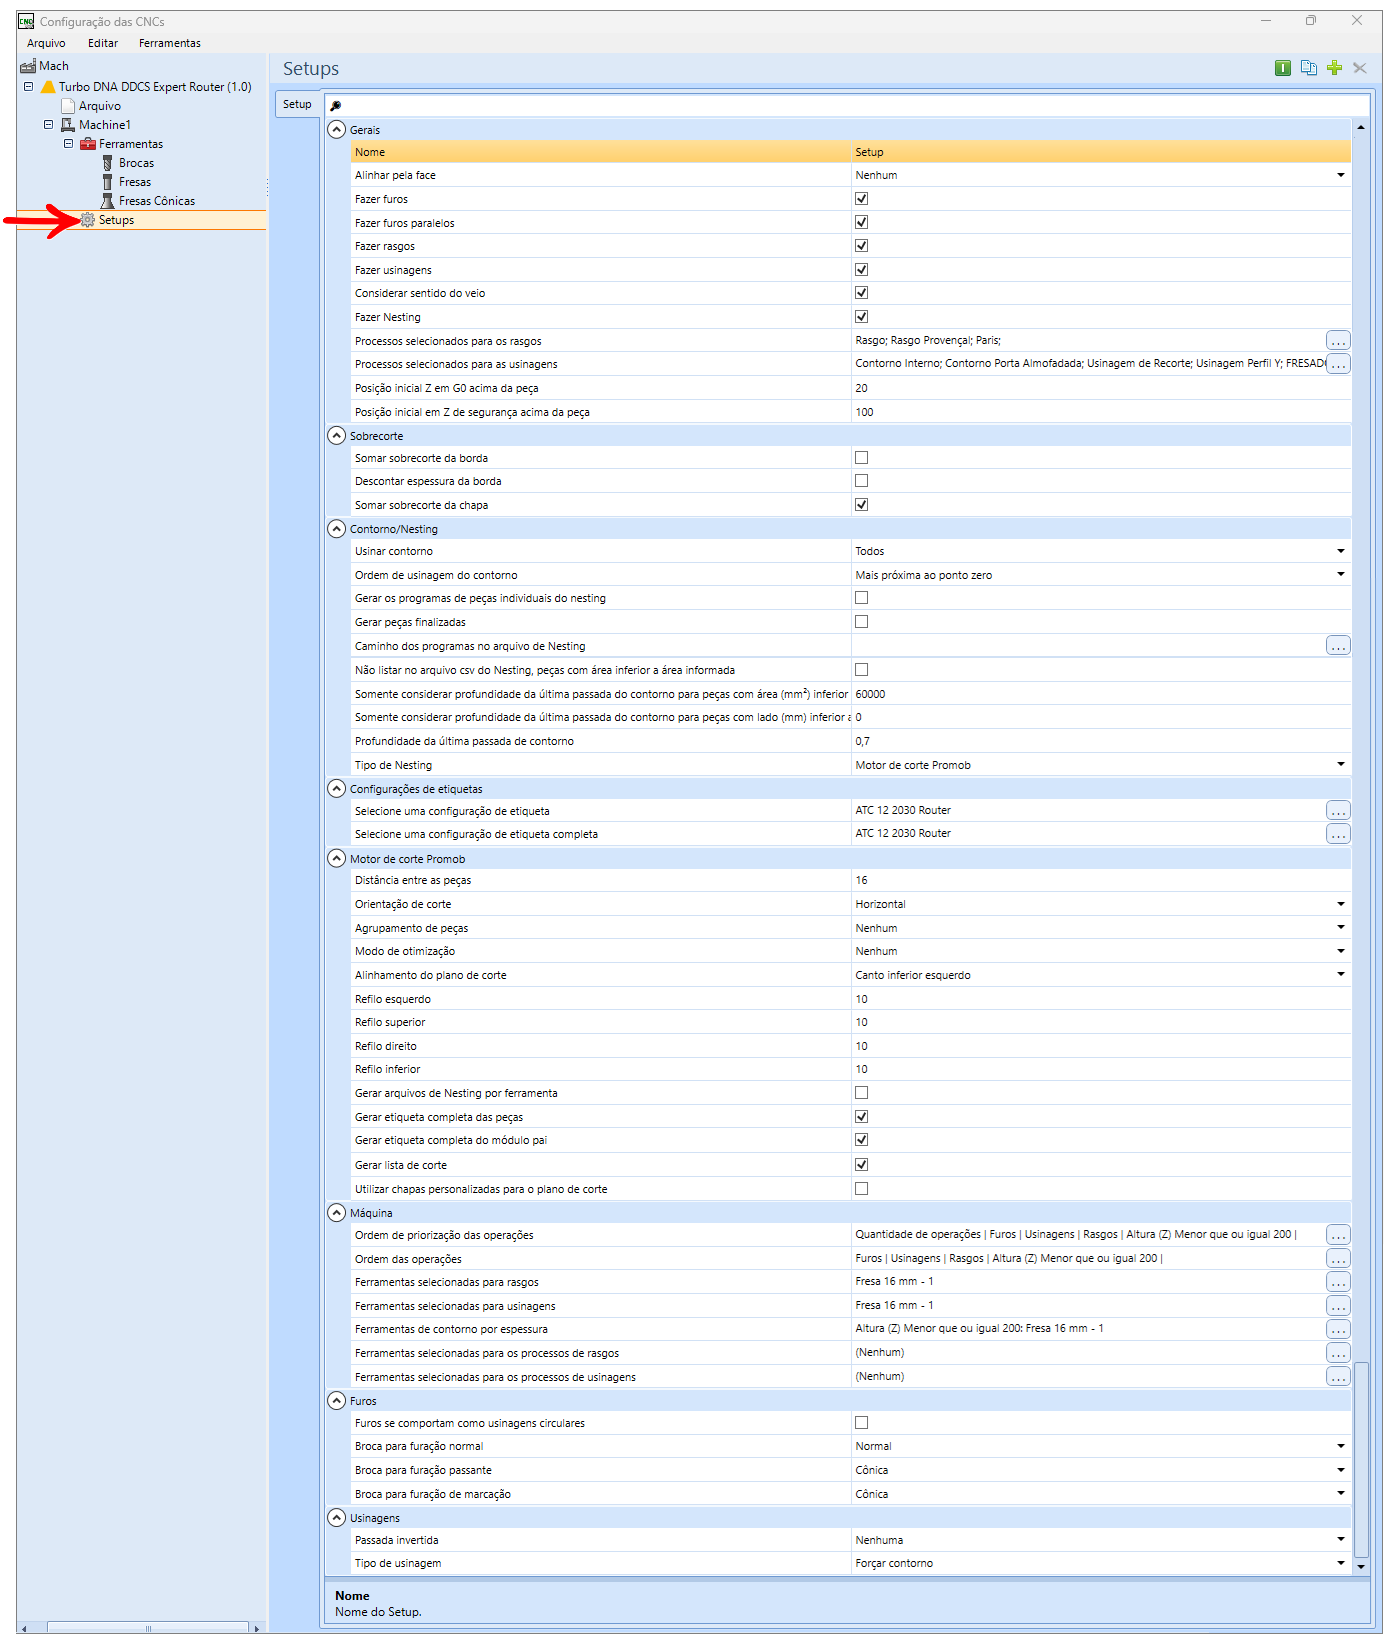The width and height of the screenshot is (1397, 1650).
Task: Select the Setups gear item in tree
Action: click(x=116, y=220)
